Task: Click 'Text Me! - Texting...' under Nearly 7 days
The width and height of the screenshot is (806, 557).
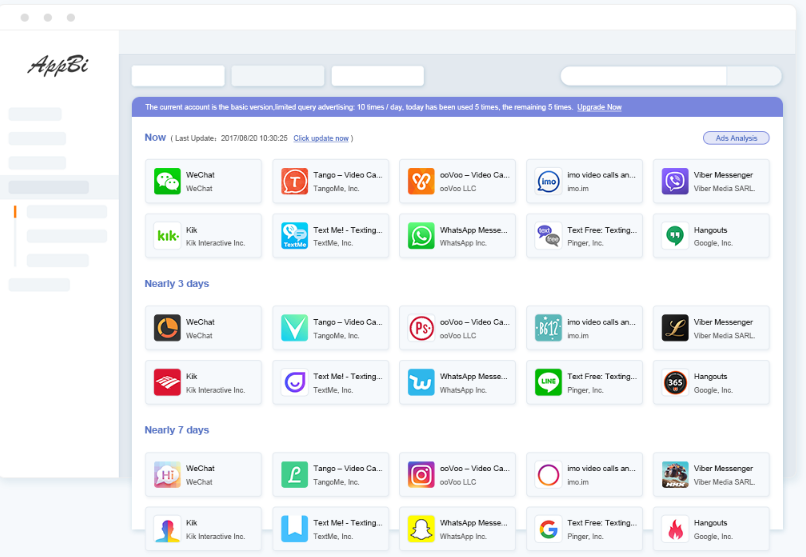Action: [x=348, y=523]
